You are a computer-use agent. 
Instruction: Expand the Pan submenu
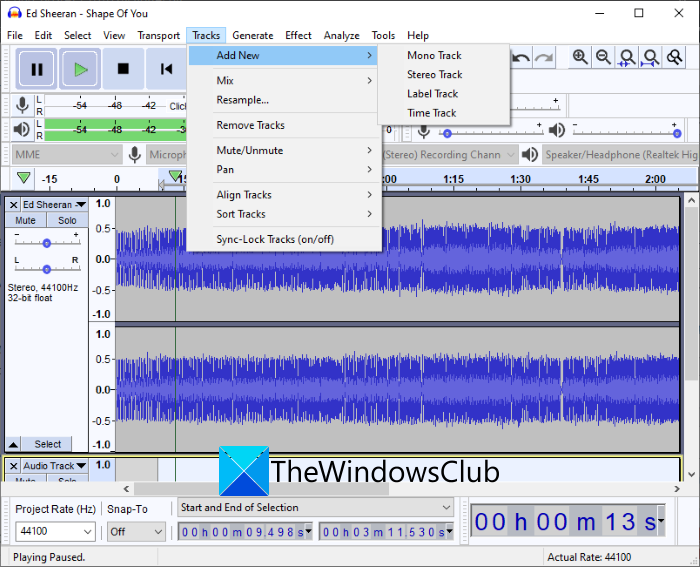coord(284,170)
